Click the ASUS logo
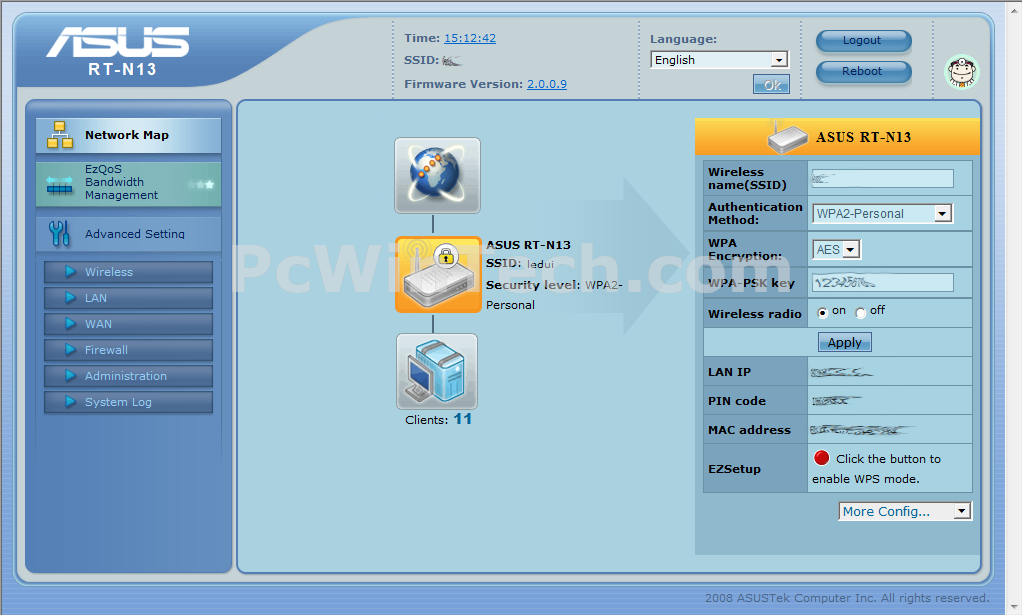The height and width of the screenshot is (615, 1022). pos(119,42)
